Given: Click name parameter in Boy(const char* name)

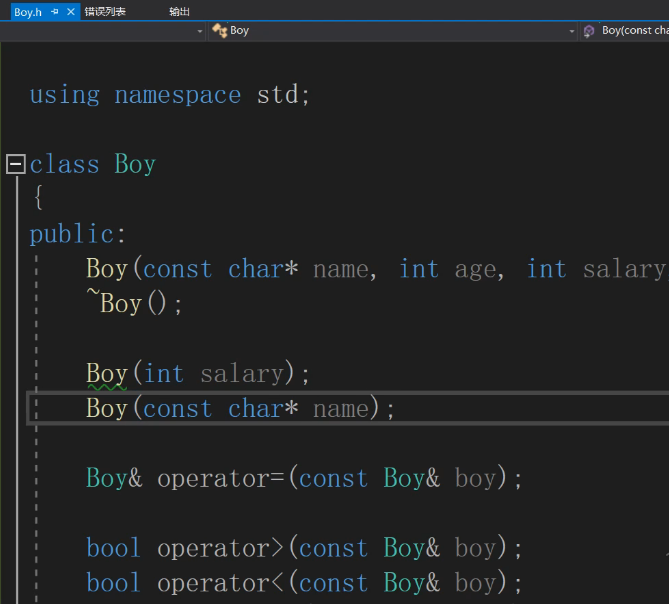Looking at the screenshot, I should [341, 409].
